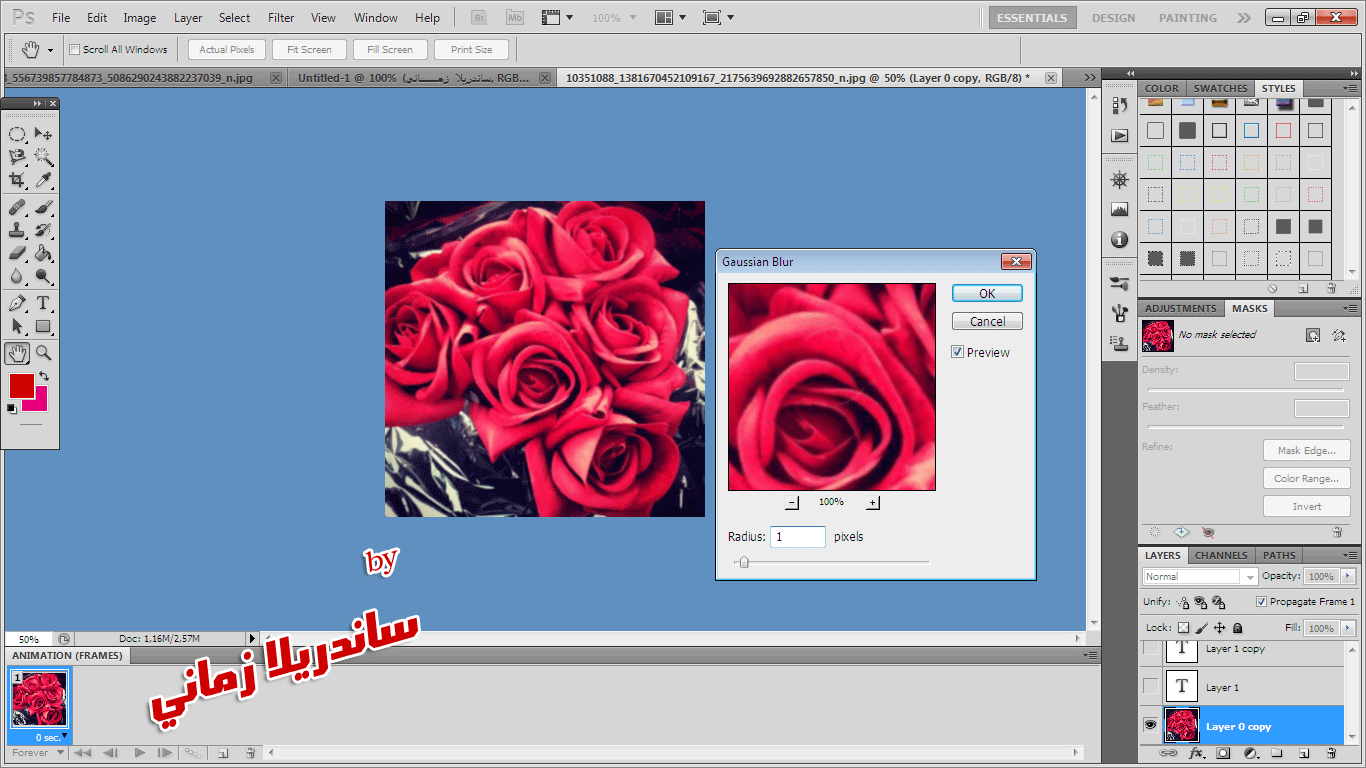Select the Pen tool
The height and width of the screenshot is (768, 1366).
(x=17, y=303)
